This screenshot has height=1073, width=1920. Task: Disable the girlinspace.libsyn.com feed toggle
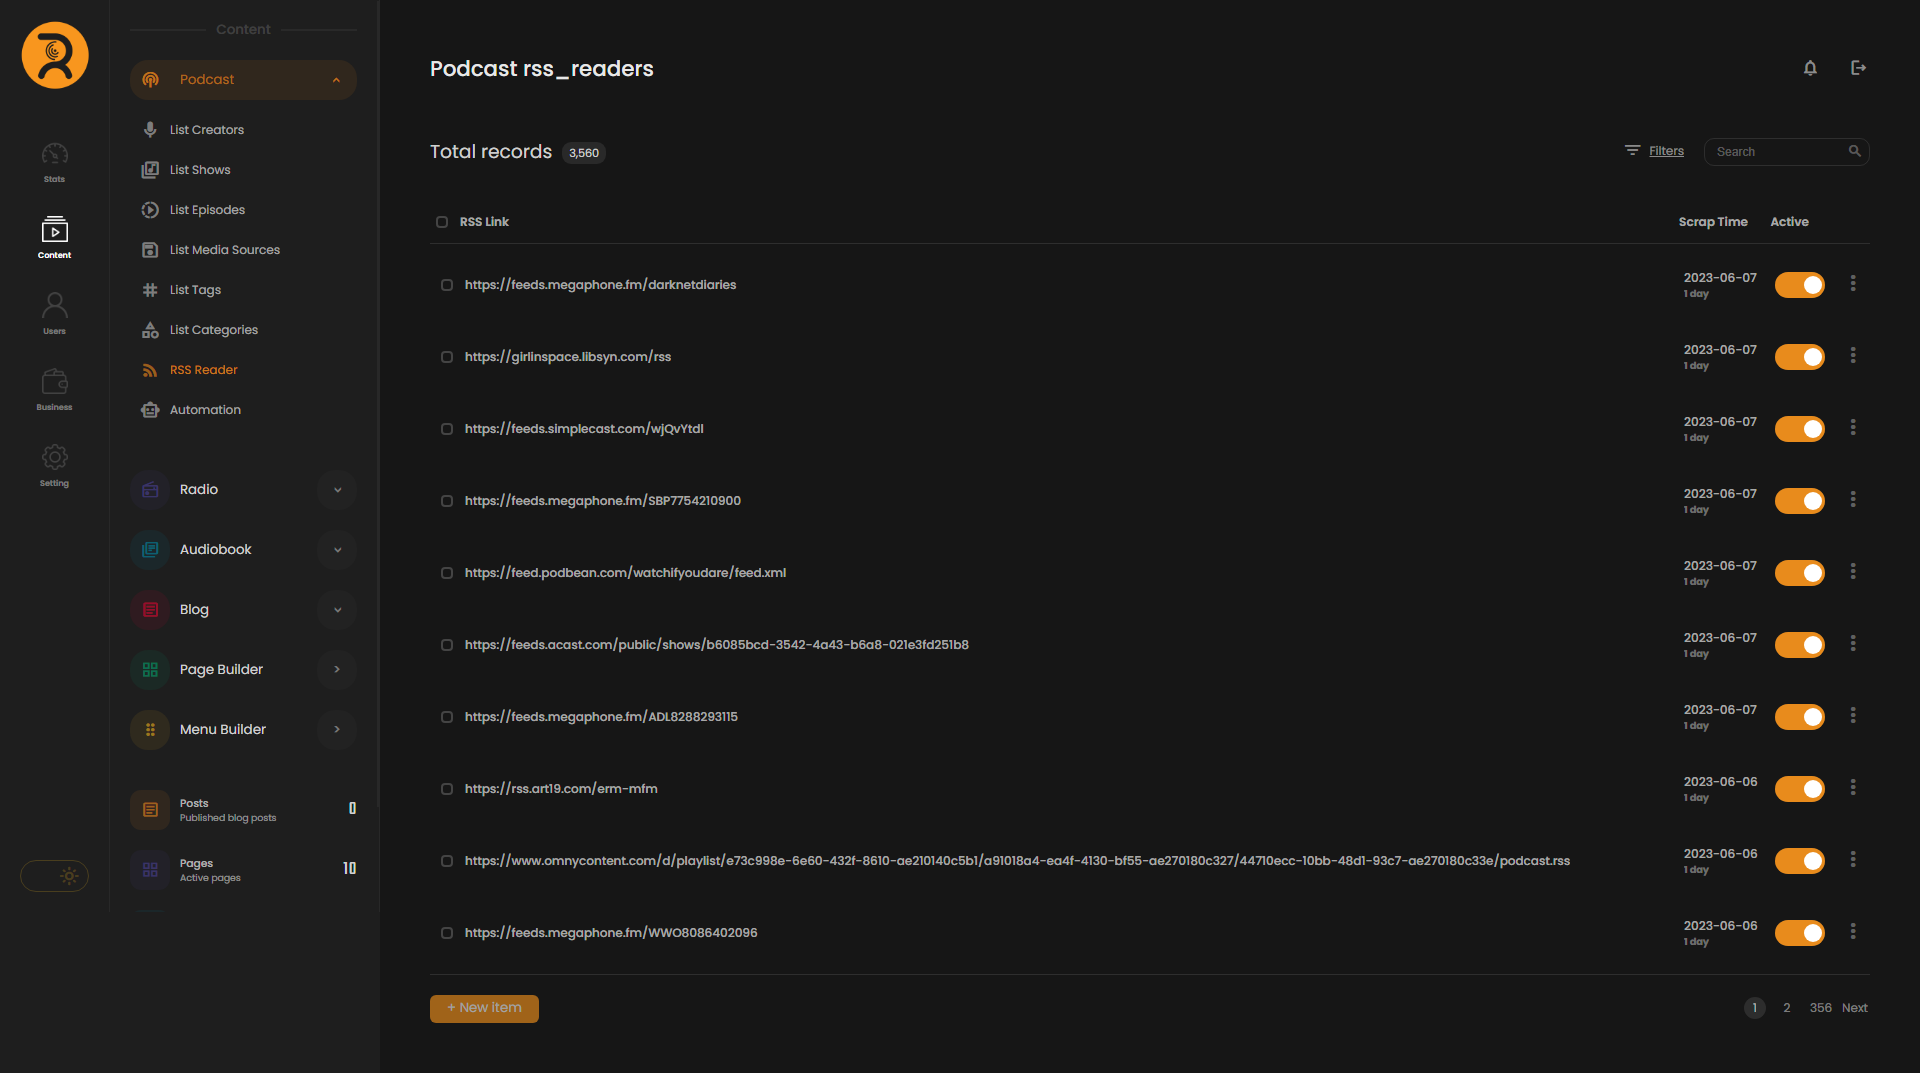[x=1799, y=357]
